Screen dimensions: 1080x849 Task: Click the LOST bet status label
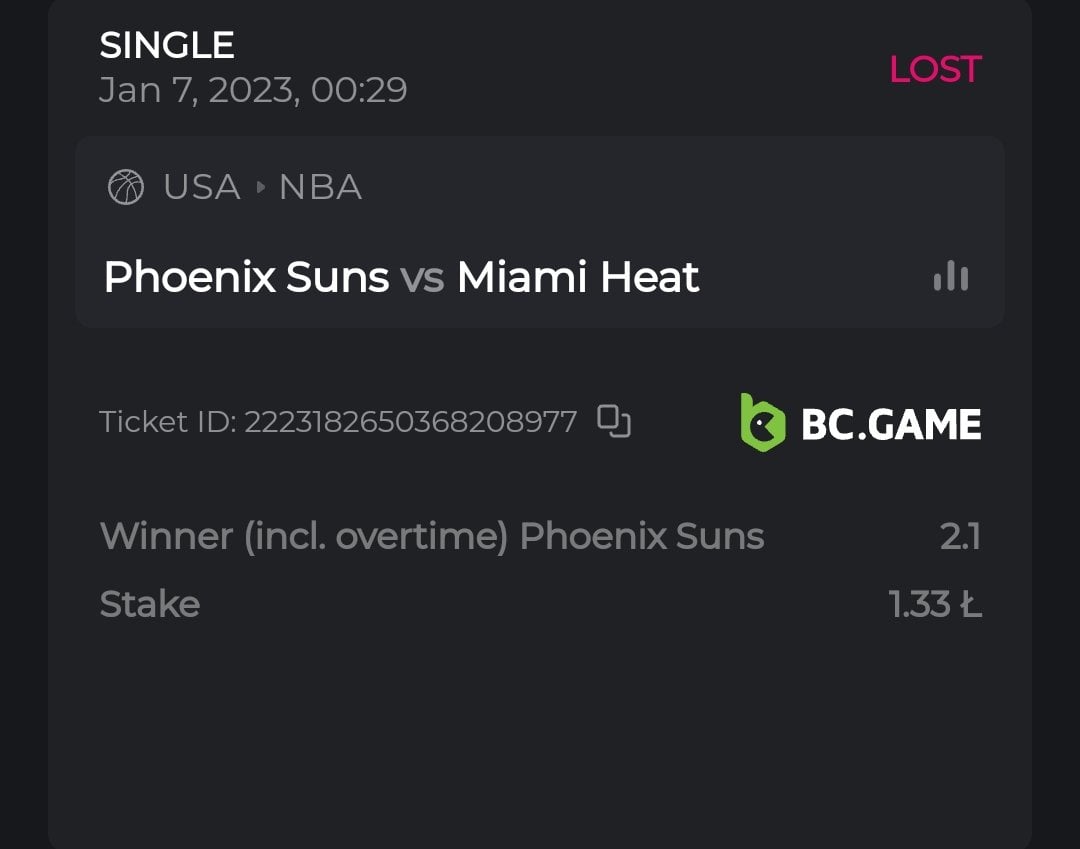click(935, 69)
